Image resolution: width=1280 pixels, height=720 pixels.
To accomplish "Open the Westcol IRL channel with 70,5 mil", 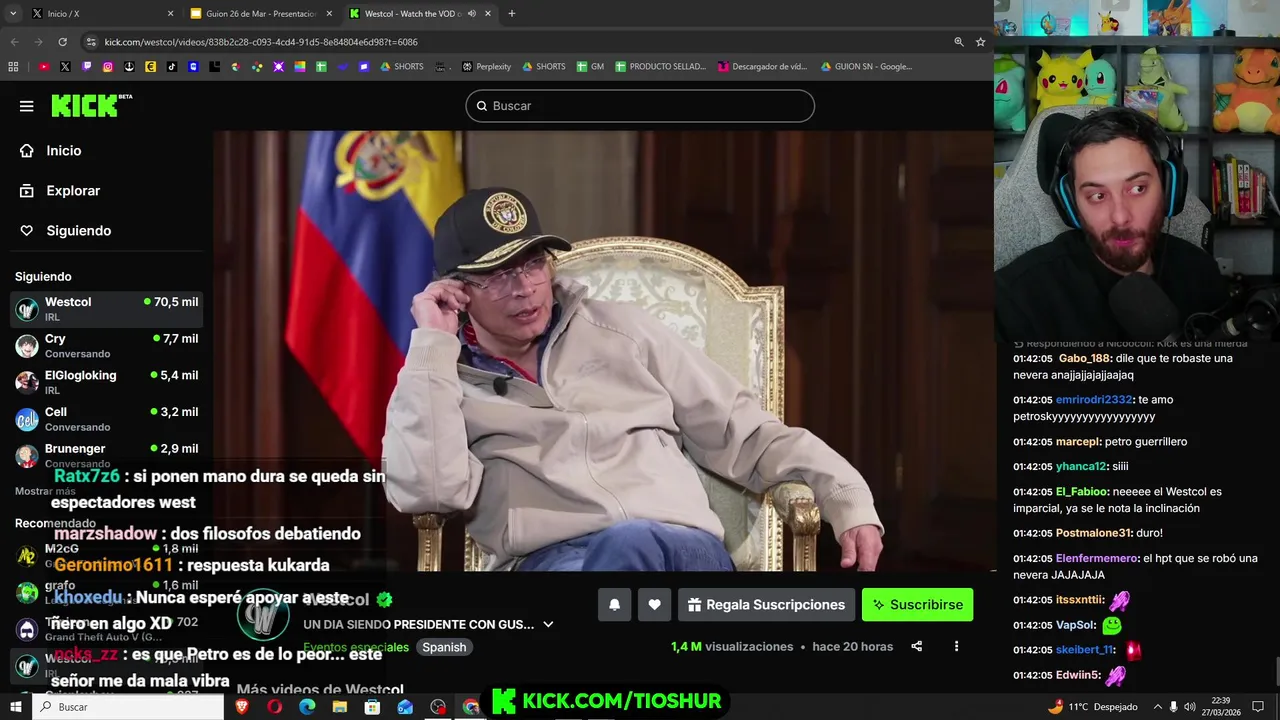I will pyautogui.click(x=106, y=309).
